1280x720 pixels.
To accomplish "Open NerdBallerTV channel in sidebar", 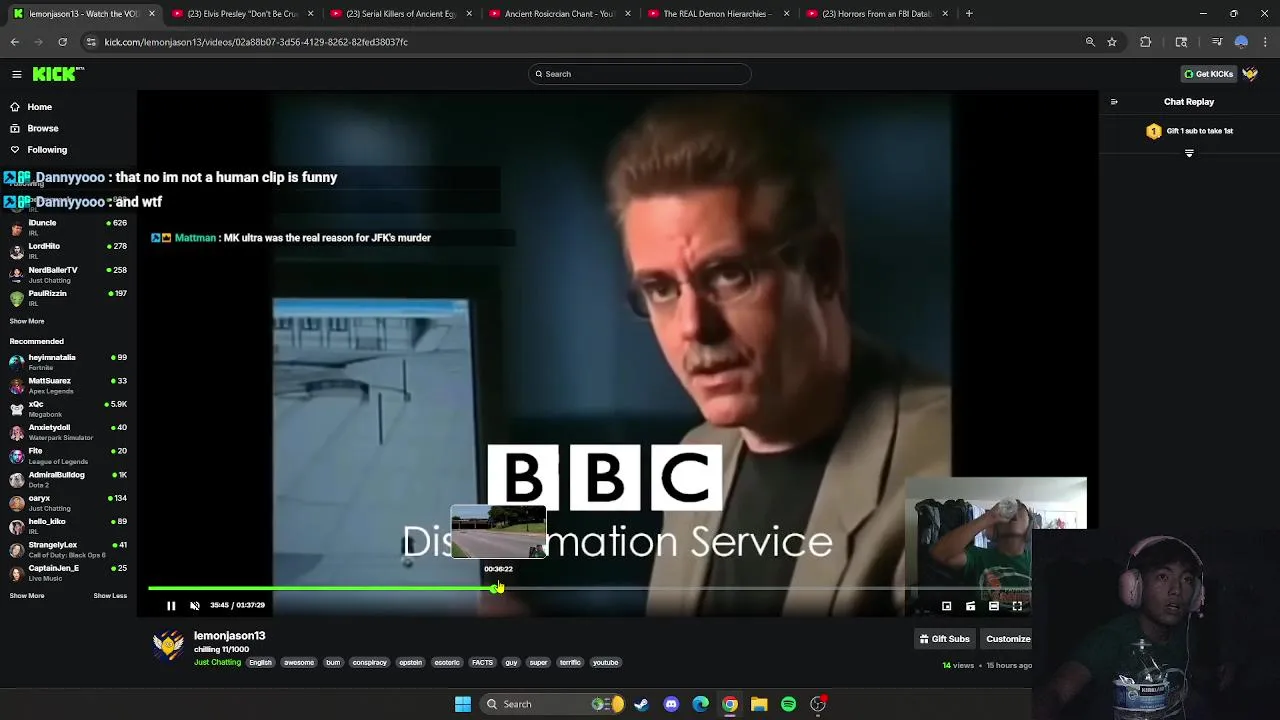I will click(x=68, y=274).
